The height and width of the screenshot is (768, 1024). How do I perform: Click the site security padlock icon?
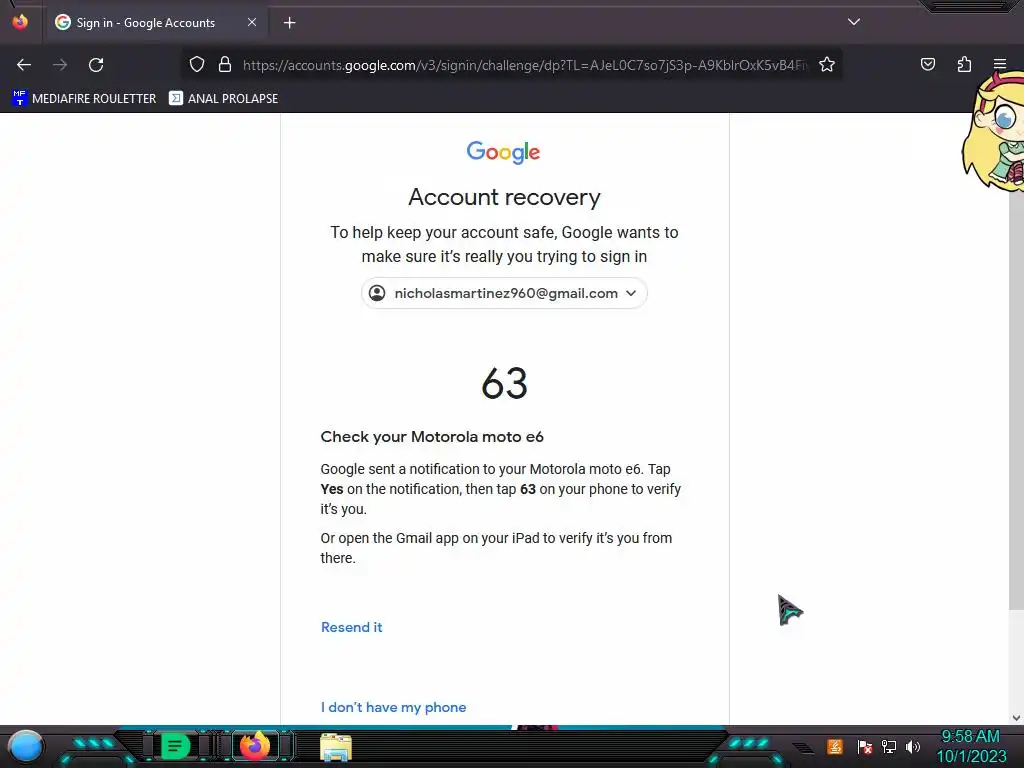[225, 65]
